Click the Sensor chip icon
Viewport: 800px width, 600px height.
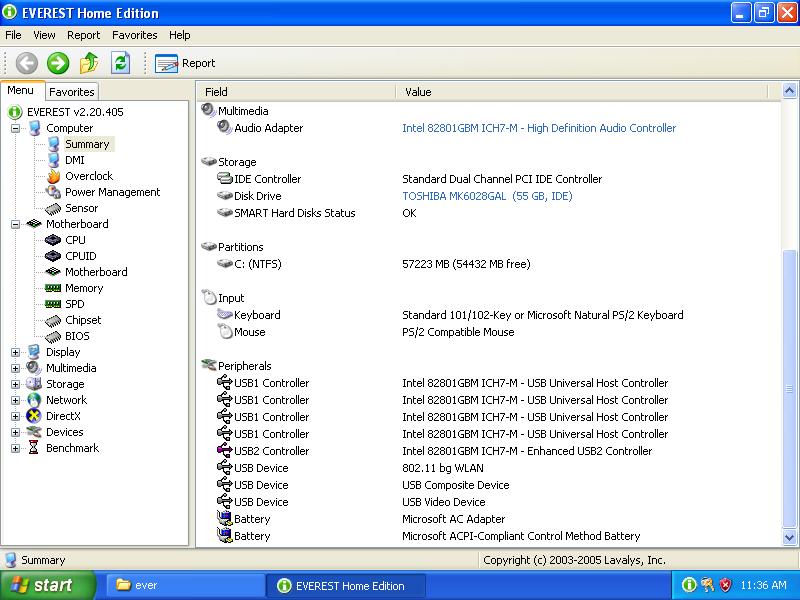pos(53,208)
